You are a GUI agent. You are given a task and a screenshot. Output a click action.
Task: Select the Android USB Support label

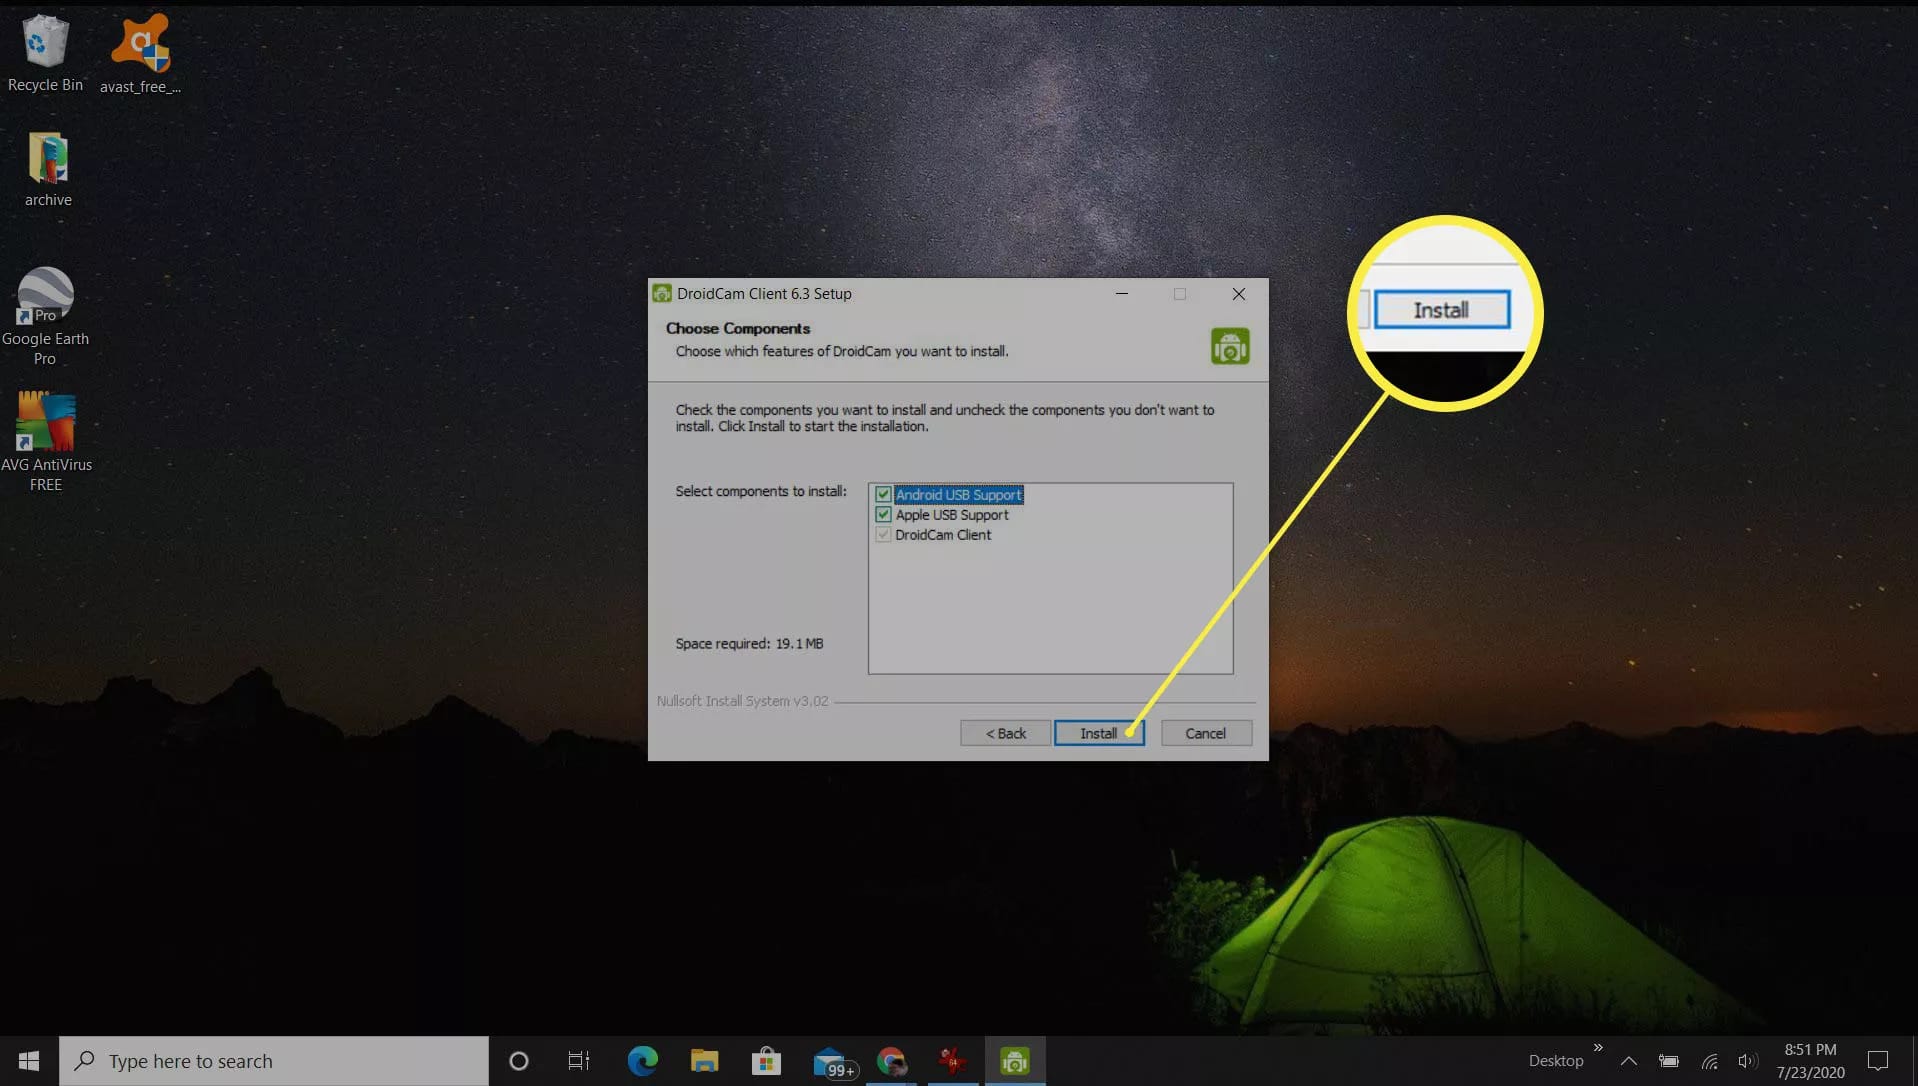(x=958, y=494)
